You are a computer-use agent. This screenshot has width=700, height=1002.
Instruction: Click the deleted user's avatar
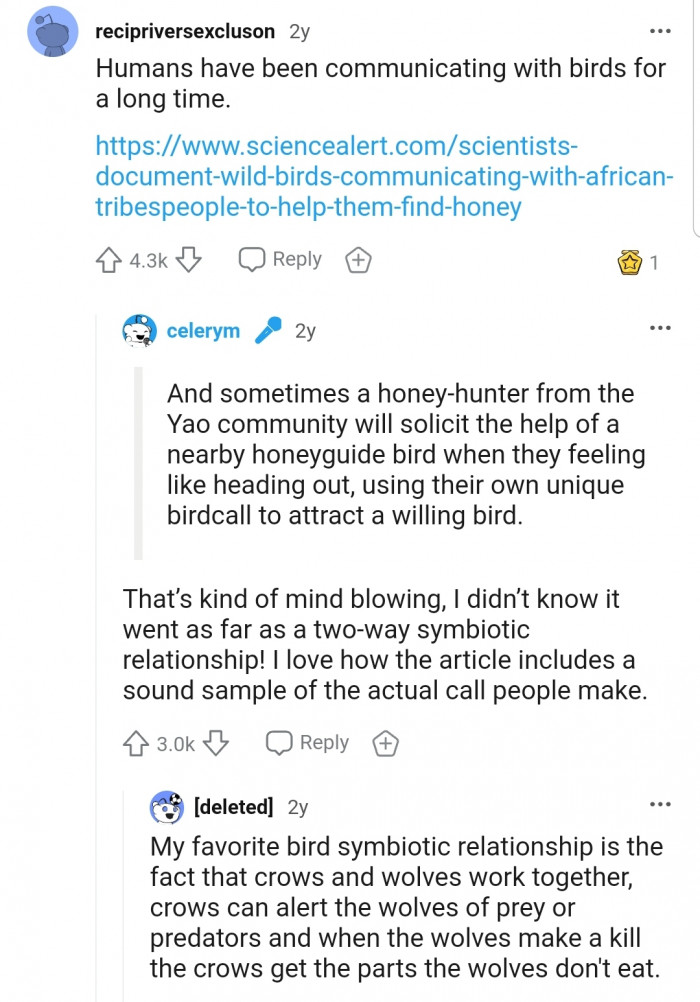[x=168, y=805]
